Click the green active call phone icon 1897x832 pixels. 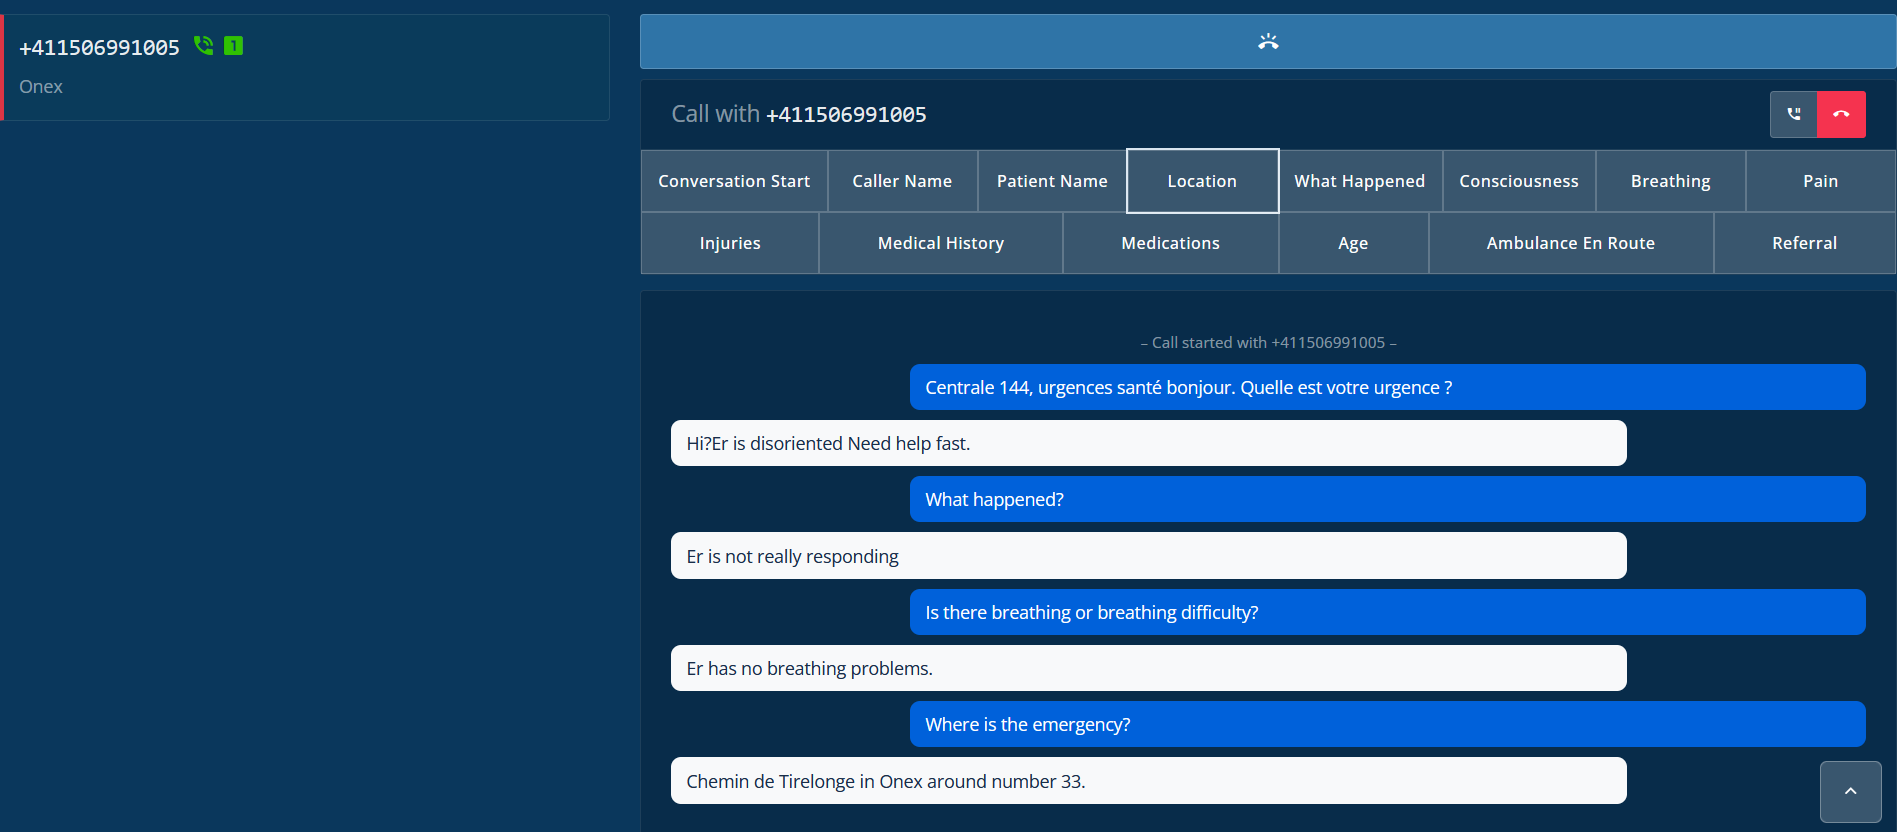(203, 45)
